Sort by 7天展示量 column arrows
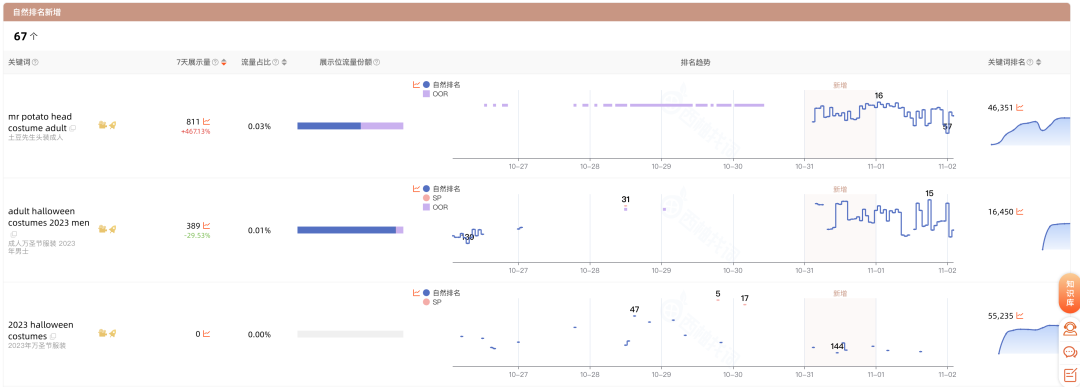 tap(223, 62)
